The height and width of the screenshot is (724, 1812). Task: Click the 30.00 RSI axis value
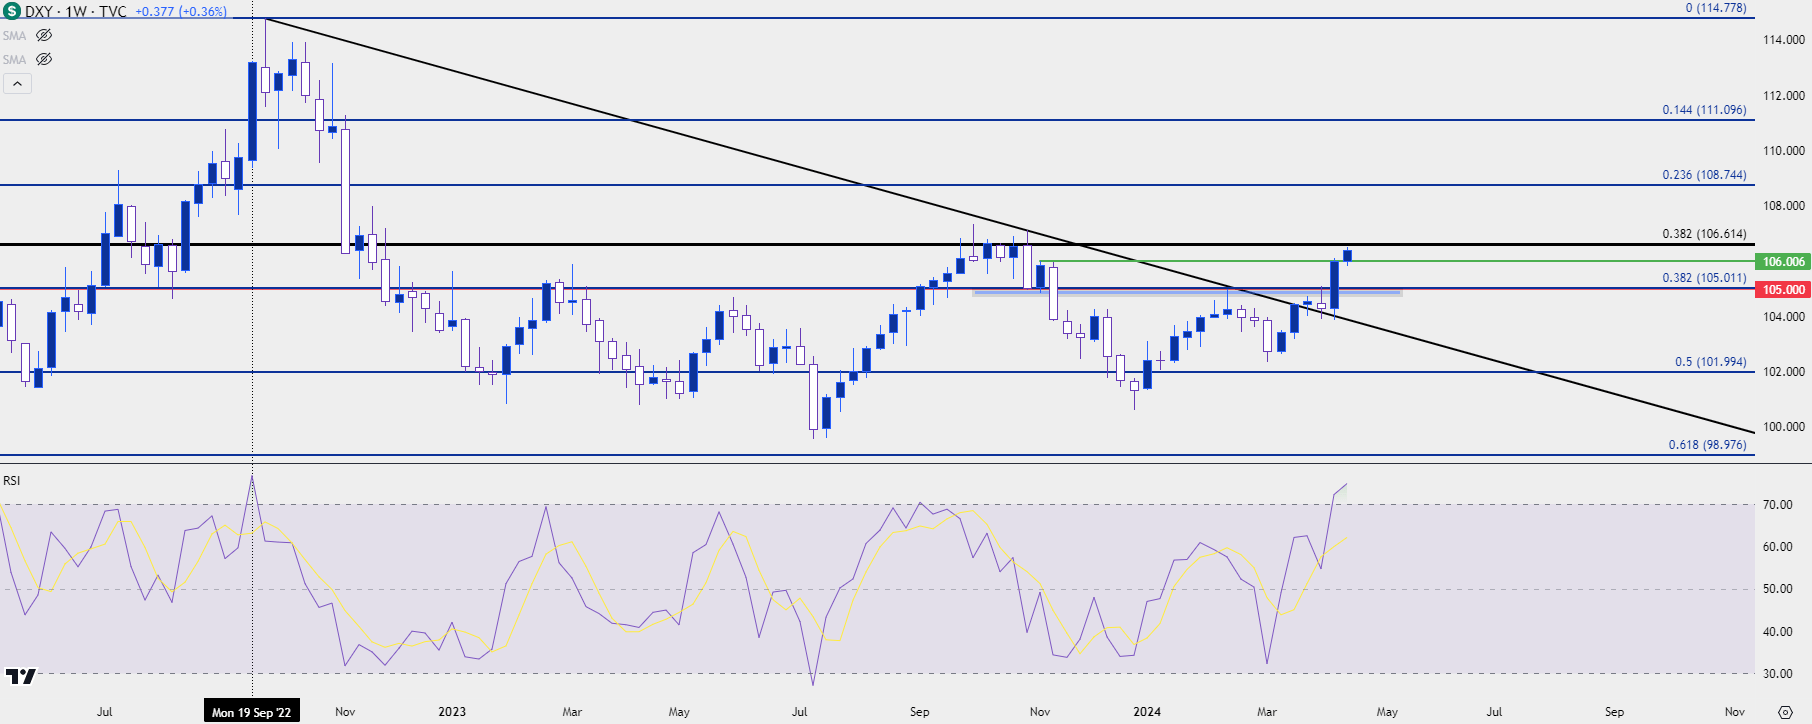(1777, 674)
